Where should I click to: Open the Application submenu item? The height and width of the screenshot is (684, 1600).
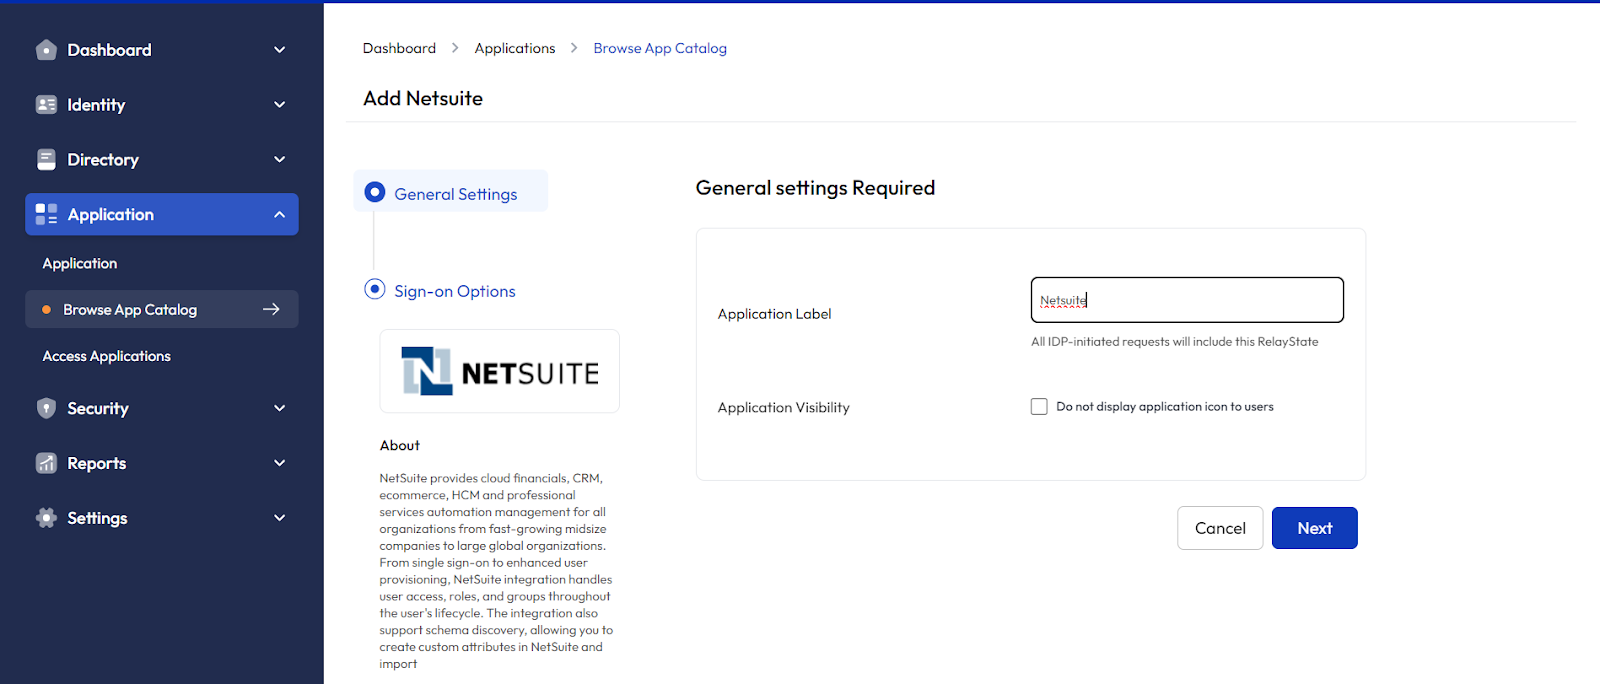coord(80,264)
